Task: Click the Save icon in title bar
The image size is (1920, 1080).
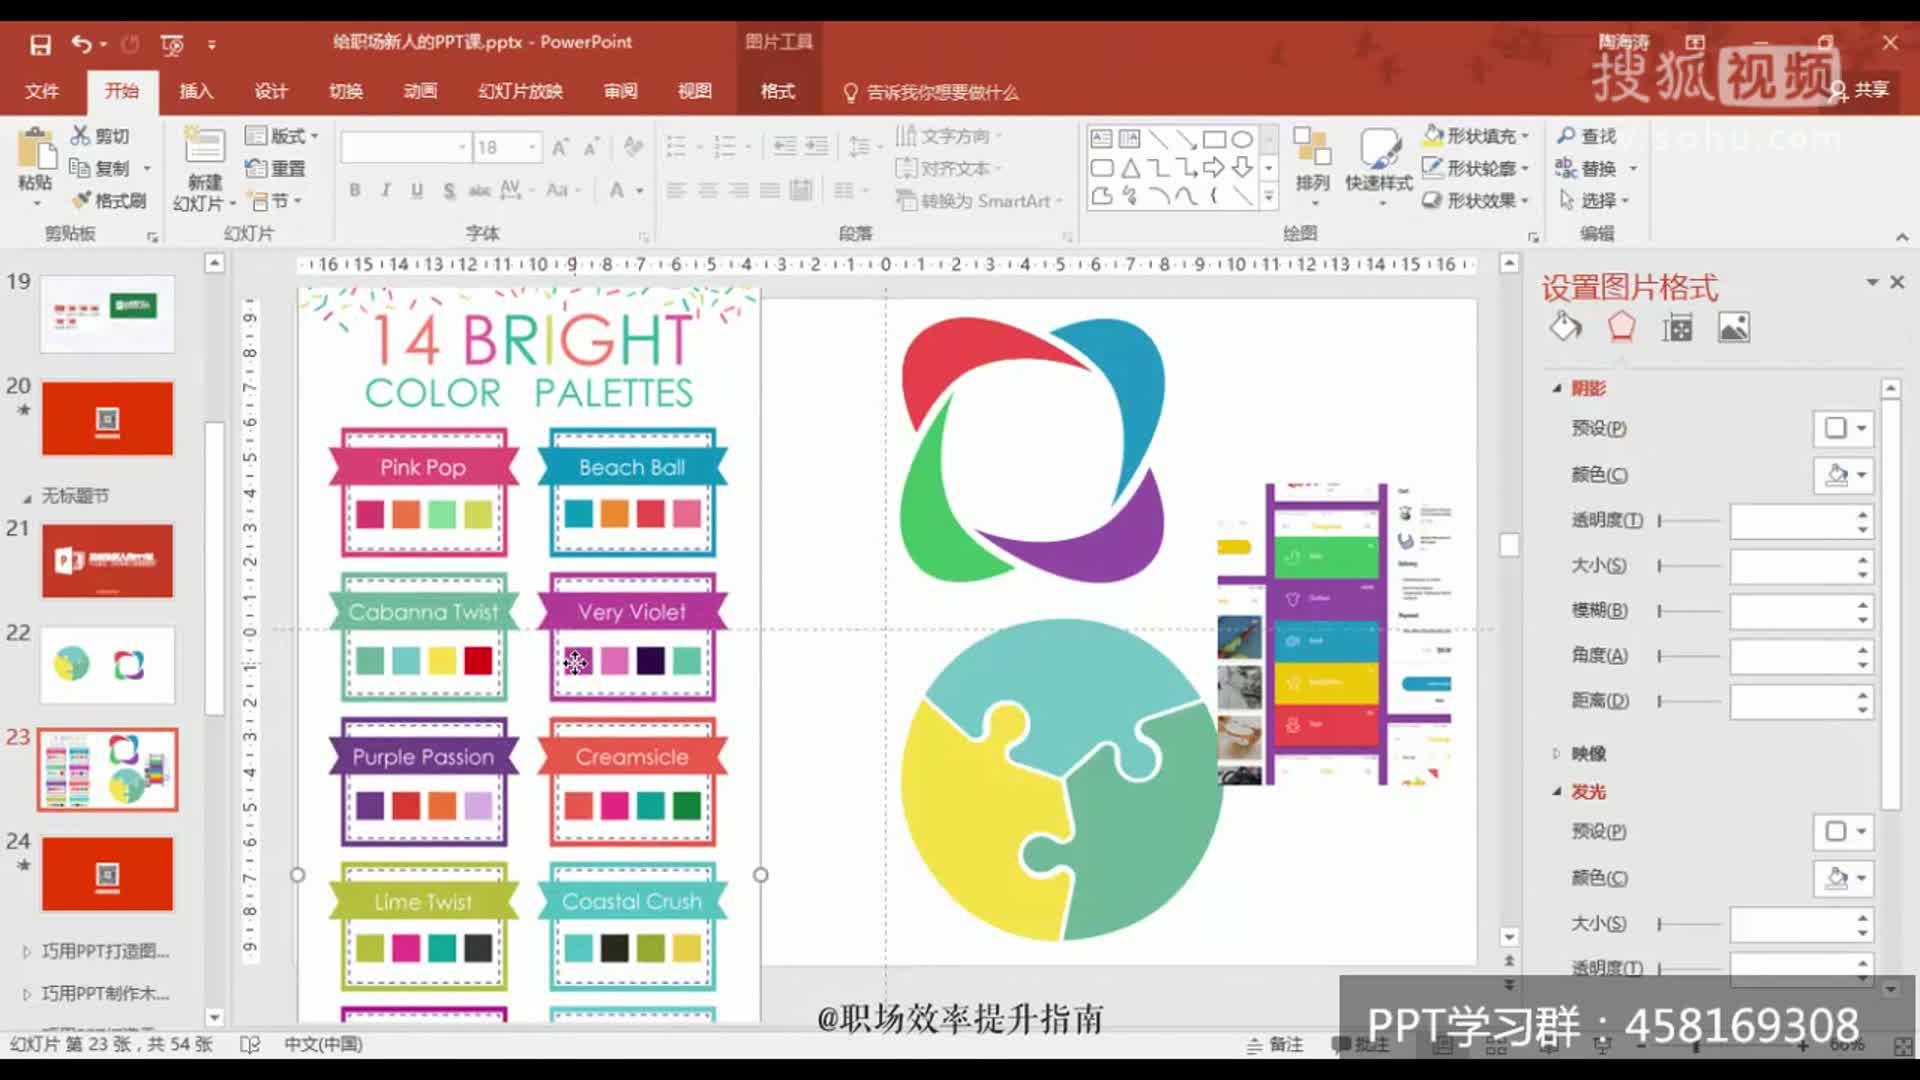Action: [40, 44]
